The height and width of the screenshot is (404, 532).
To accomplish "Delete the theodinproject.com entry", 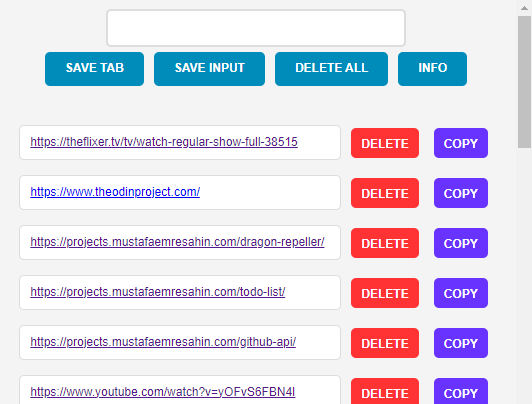I will click(x=385, y=193).
